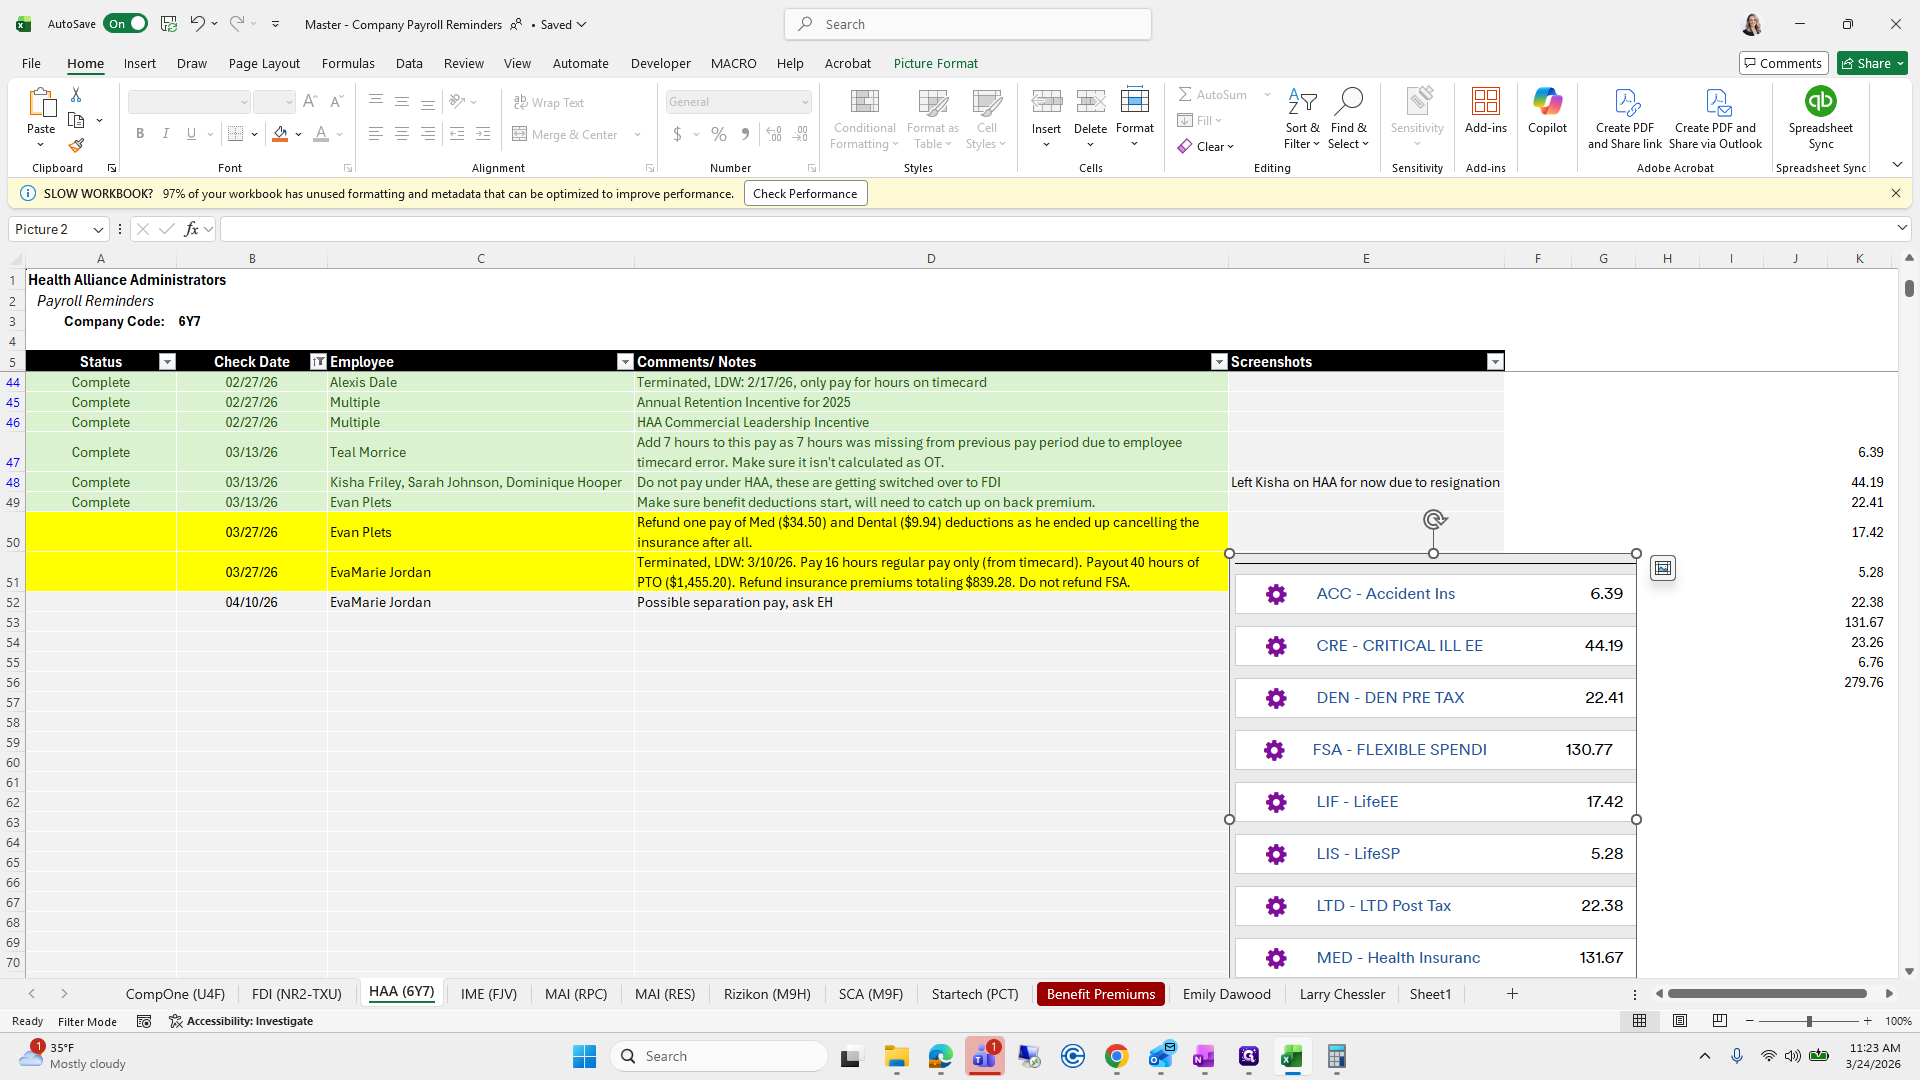Open the Add-ins ribbon icon

click(1485, 102)
